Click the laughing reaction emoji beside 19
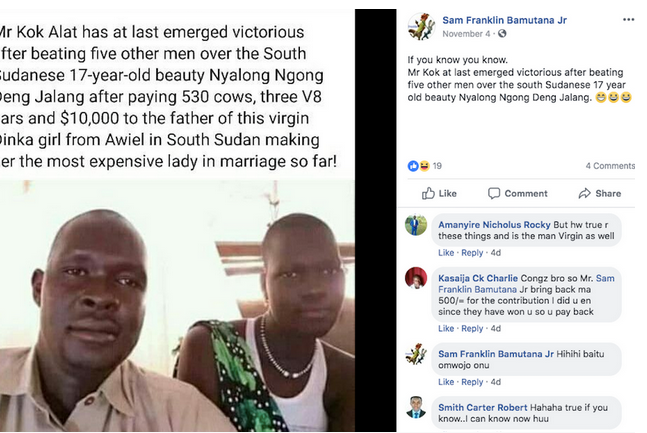Screen dimensions: 647x433 [x=424, y=166]
